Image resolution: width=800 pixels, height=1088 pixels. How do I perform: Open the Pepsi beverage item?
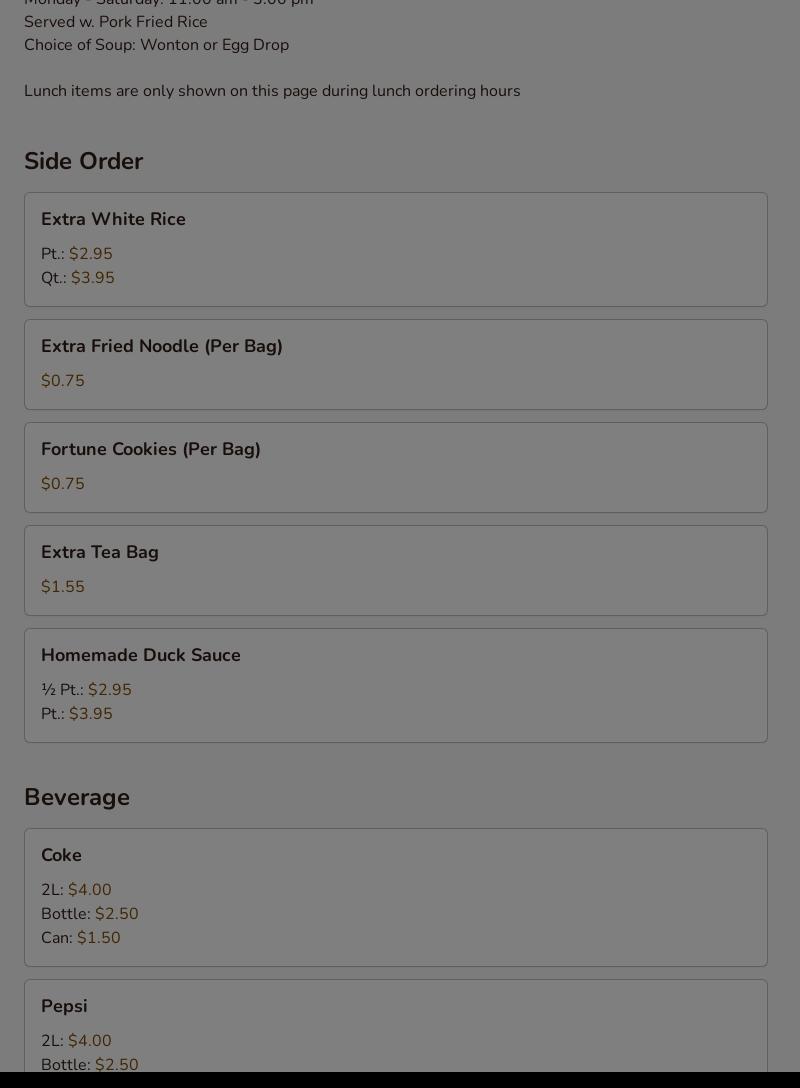coord(64,1006)
